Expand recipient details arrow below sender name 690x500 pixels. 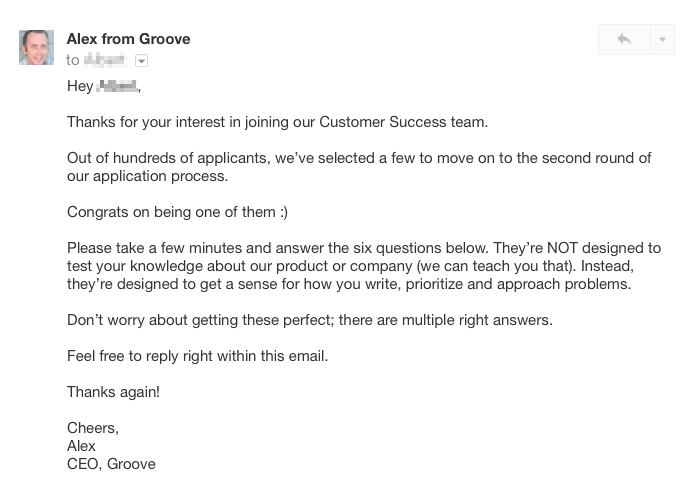[x=141, y=61]
